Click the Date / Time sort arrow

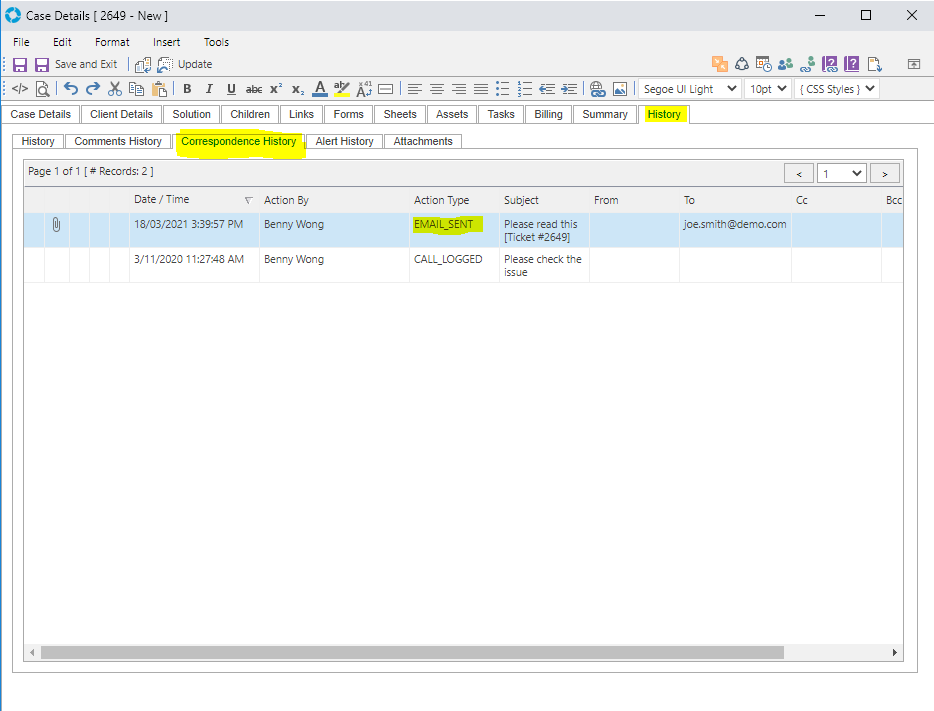coord(248,201)
